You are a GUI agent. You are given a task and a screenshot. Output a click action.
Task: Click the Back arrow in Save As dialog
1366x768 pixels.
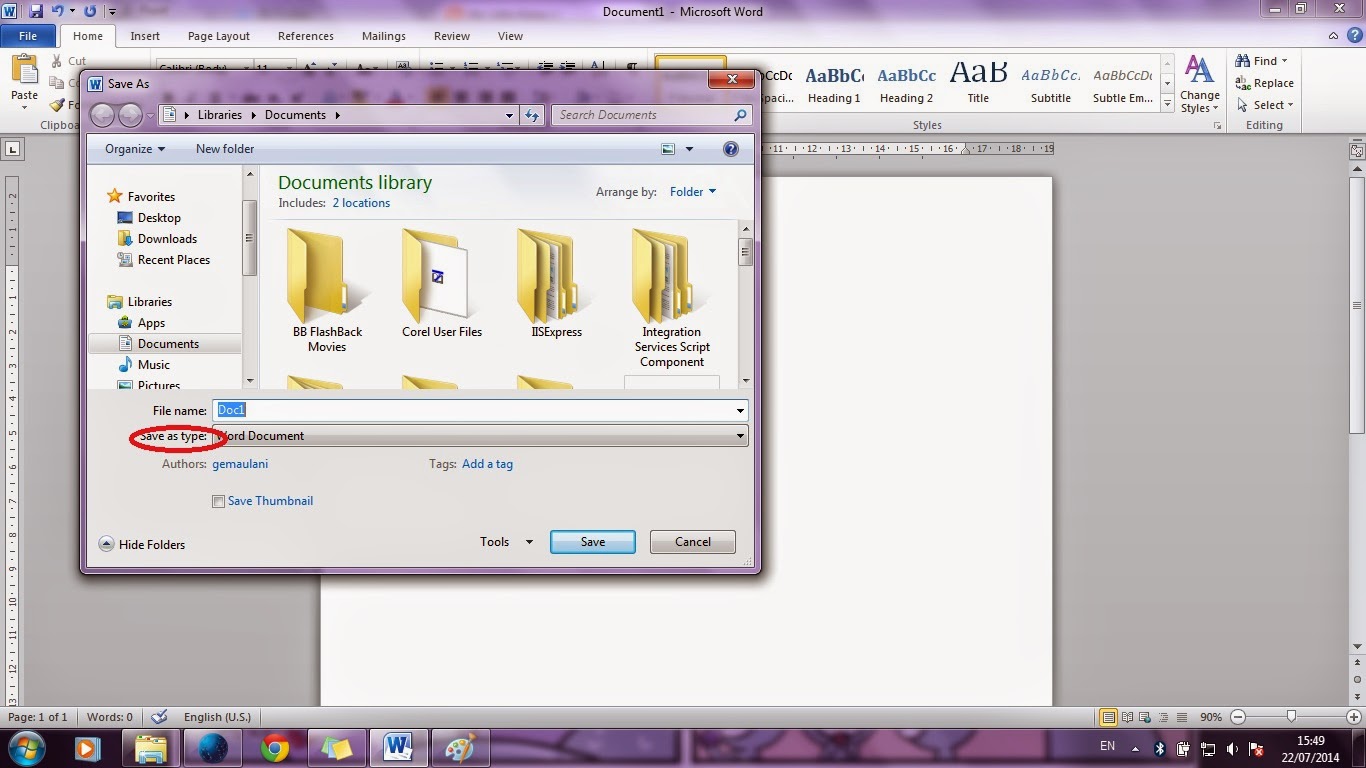102,115
